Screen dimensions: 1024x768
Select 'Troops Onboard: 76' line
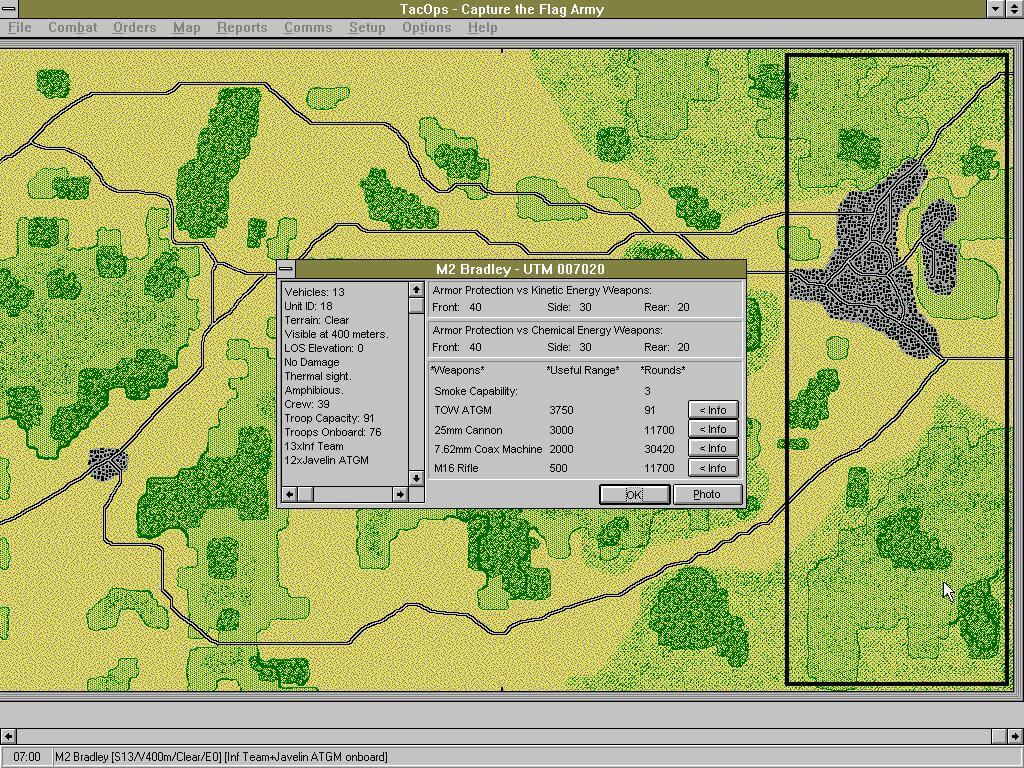(x=332, y=432)
